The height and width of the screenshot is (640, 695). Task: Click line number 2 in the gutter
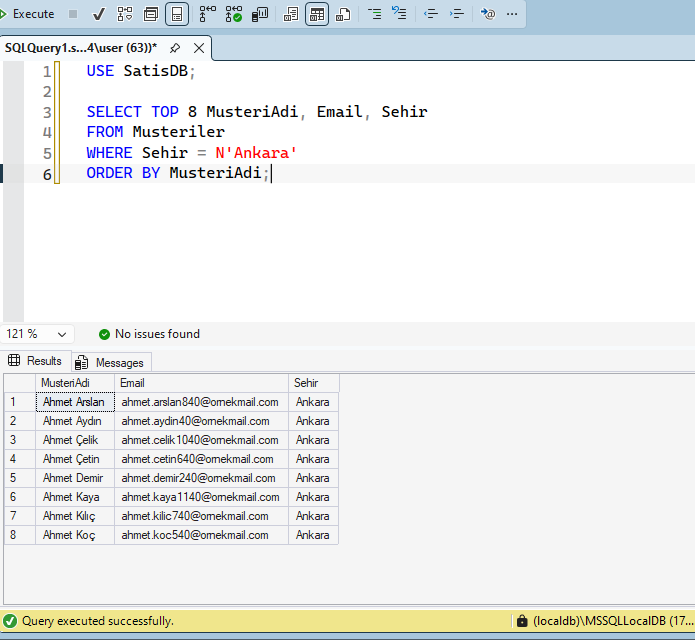[47, 92]
